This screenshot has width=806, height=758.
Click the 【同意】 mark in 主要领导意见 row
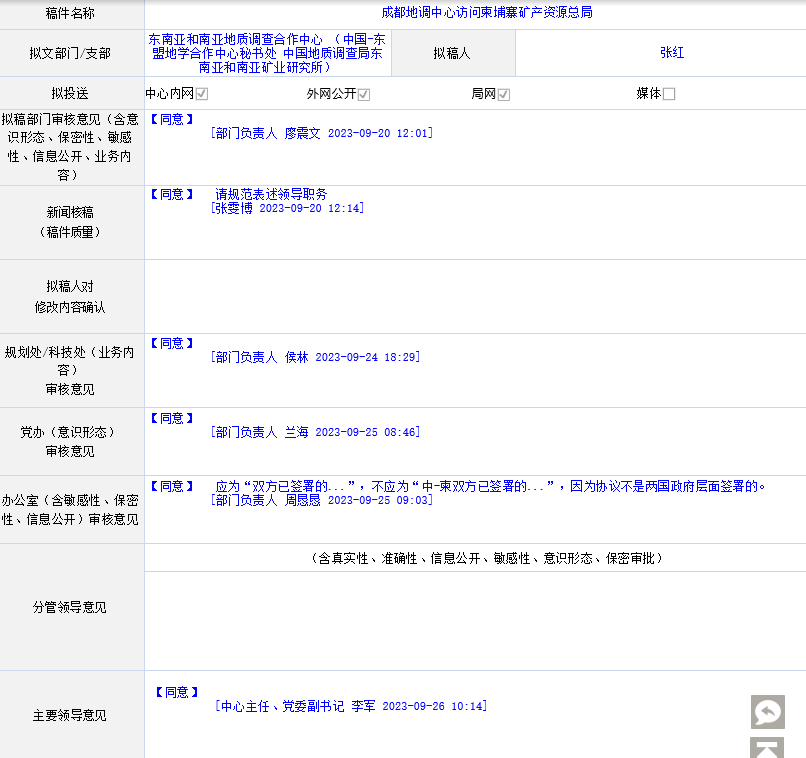pos(176,692)
